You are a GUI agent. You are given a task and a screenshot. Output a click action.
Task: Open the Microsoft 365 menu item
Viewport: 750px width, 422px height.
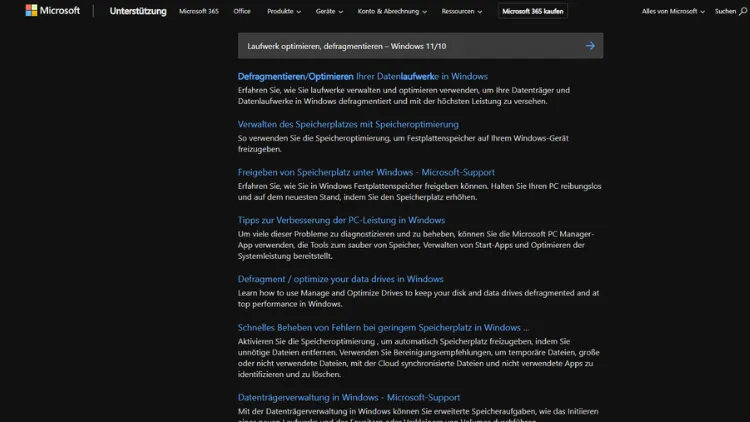pyautogui.click(x=199, y=11)
